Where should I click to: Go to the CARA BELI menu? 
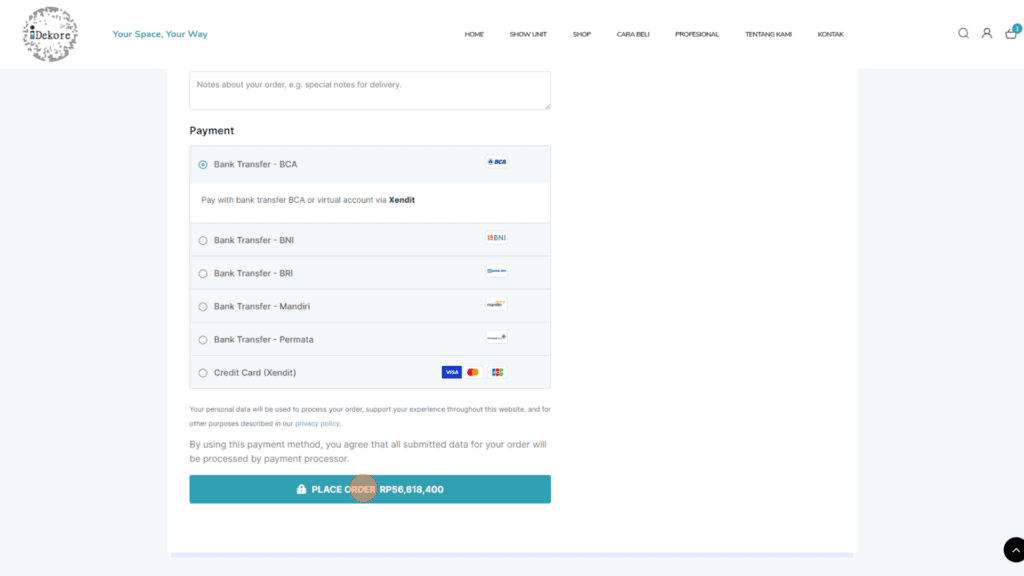633,34
